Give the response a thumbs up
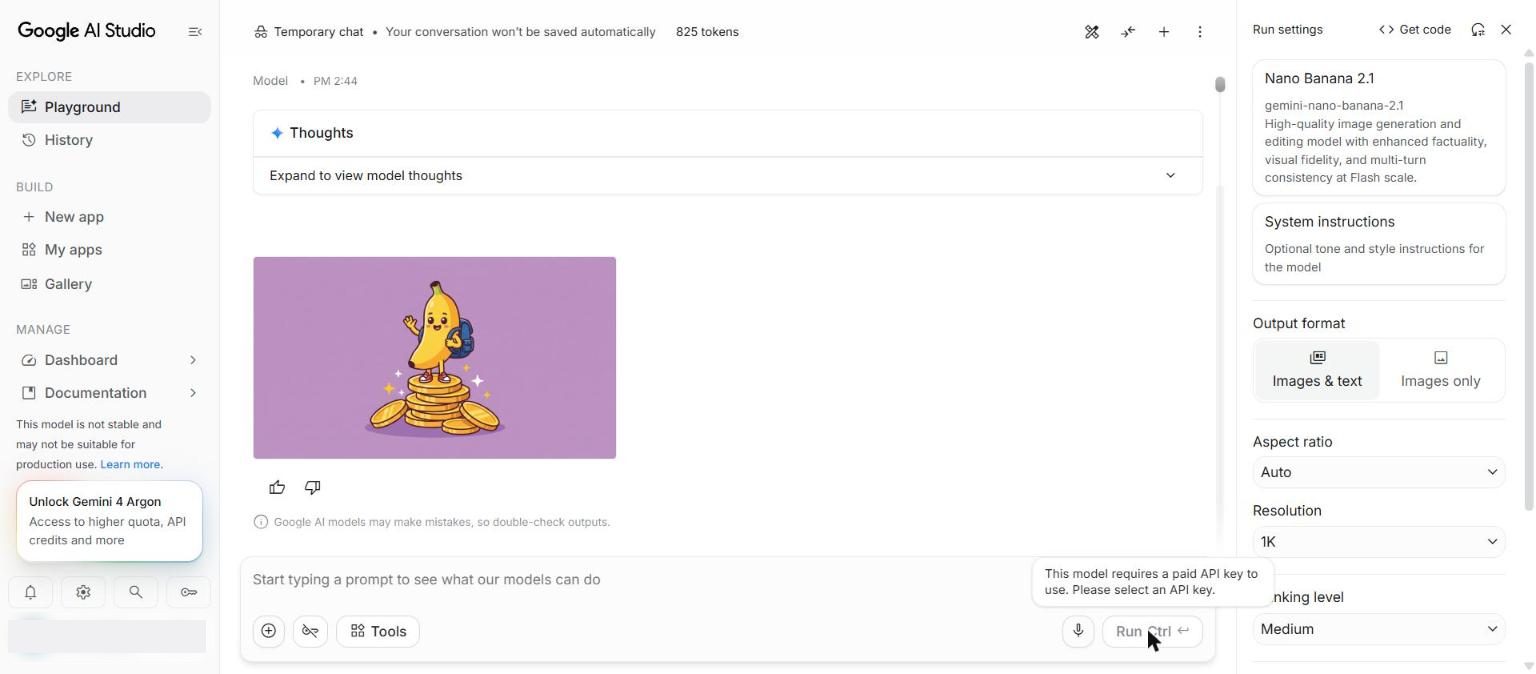Image resolution: width=1536 pixels, height=674 pixels. click(x=277, y=487)
